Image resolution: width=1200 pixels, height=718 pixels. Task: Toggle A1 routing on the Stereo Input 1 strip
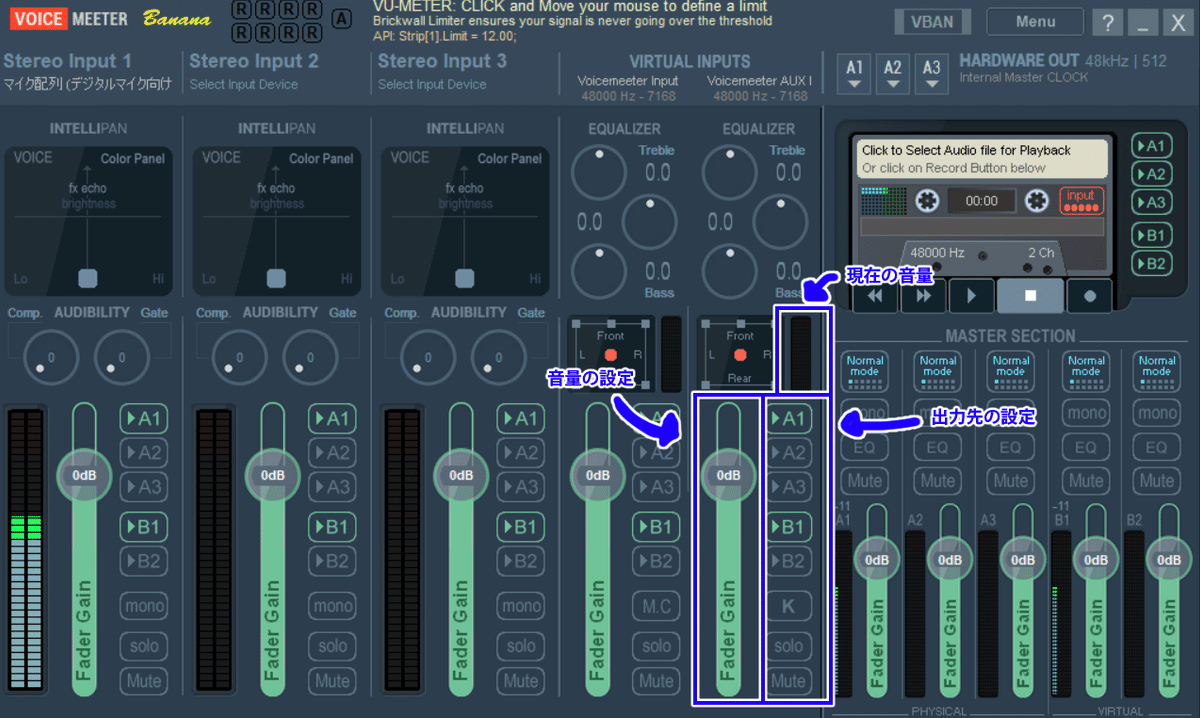(144, 419)
